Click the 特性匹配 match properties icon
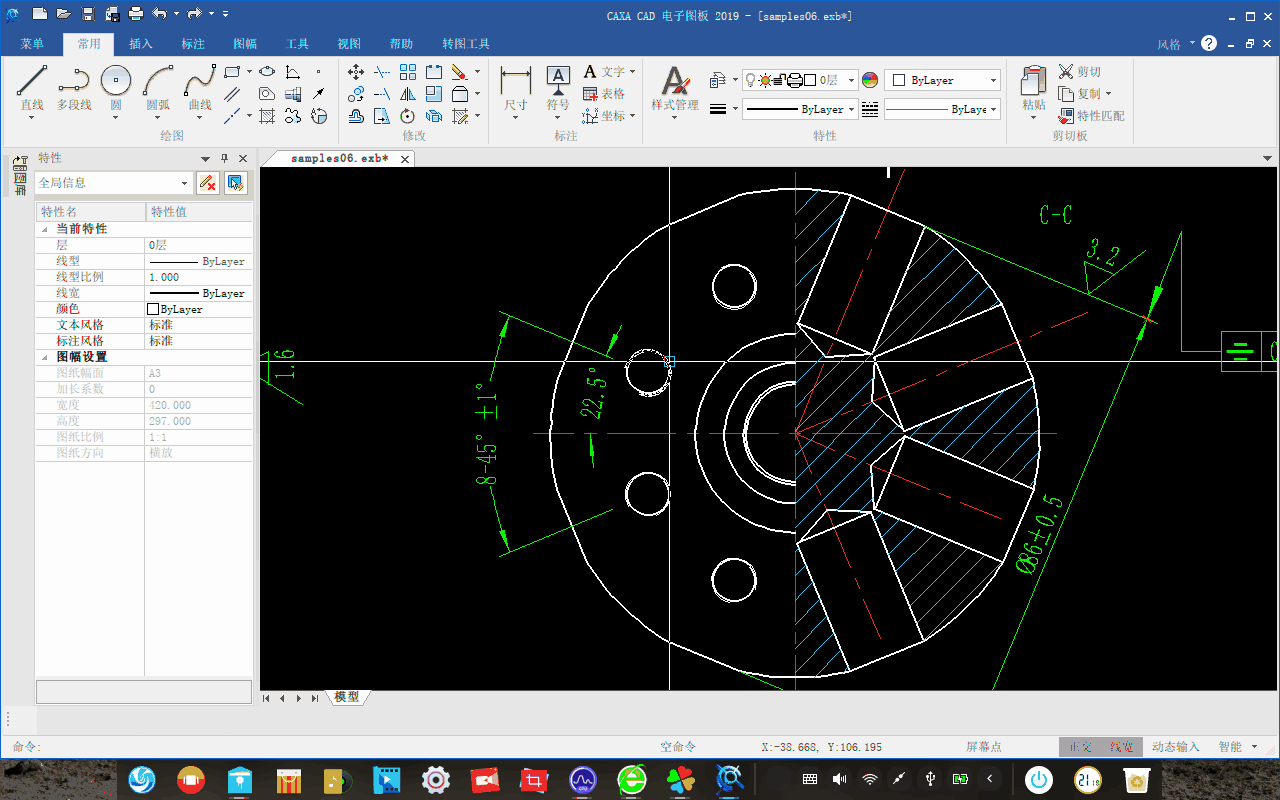Image resolution: width=1280 pixels, height=800 pixels. click(1066, 116)
